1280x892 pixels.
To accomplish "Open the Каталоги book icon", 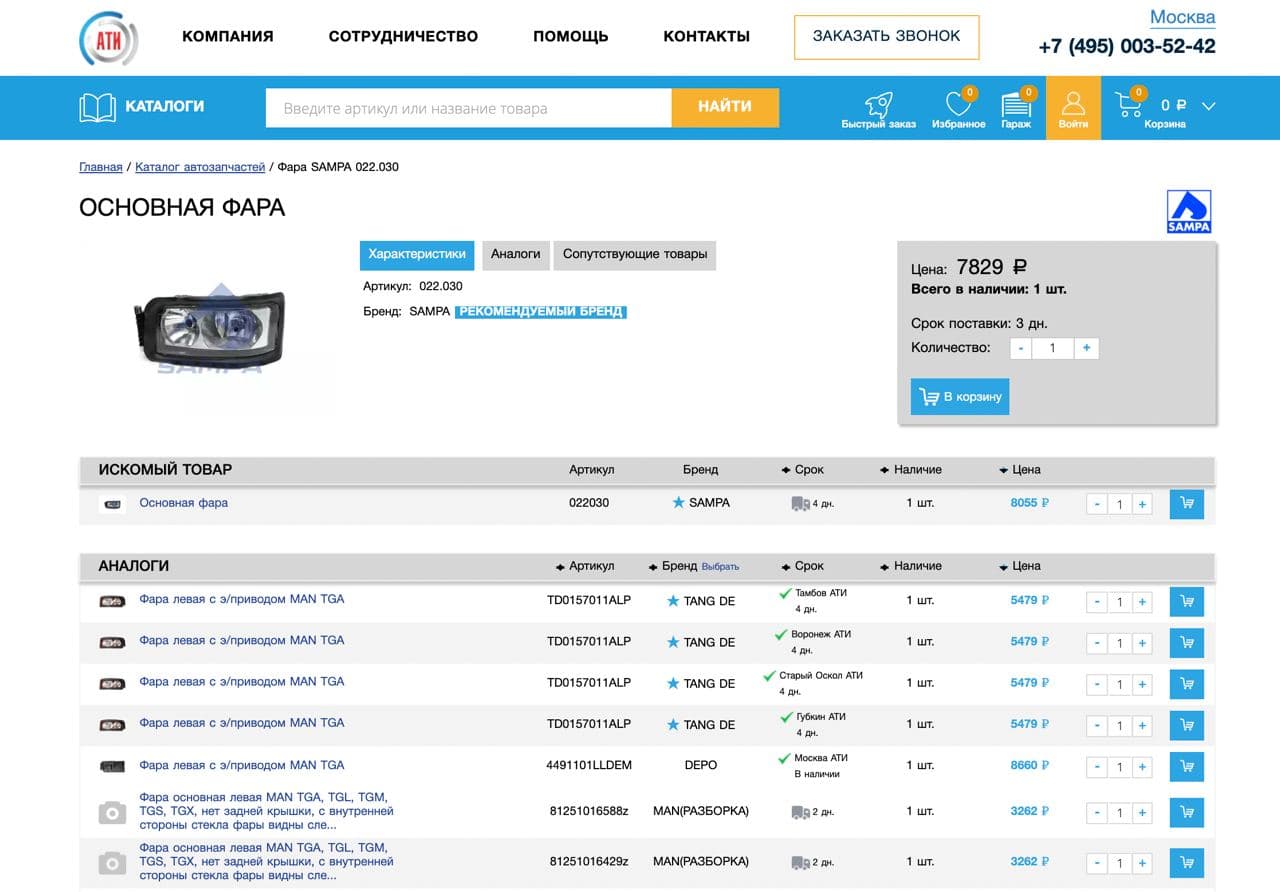I will [97, 107].
